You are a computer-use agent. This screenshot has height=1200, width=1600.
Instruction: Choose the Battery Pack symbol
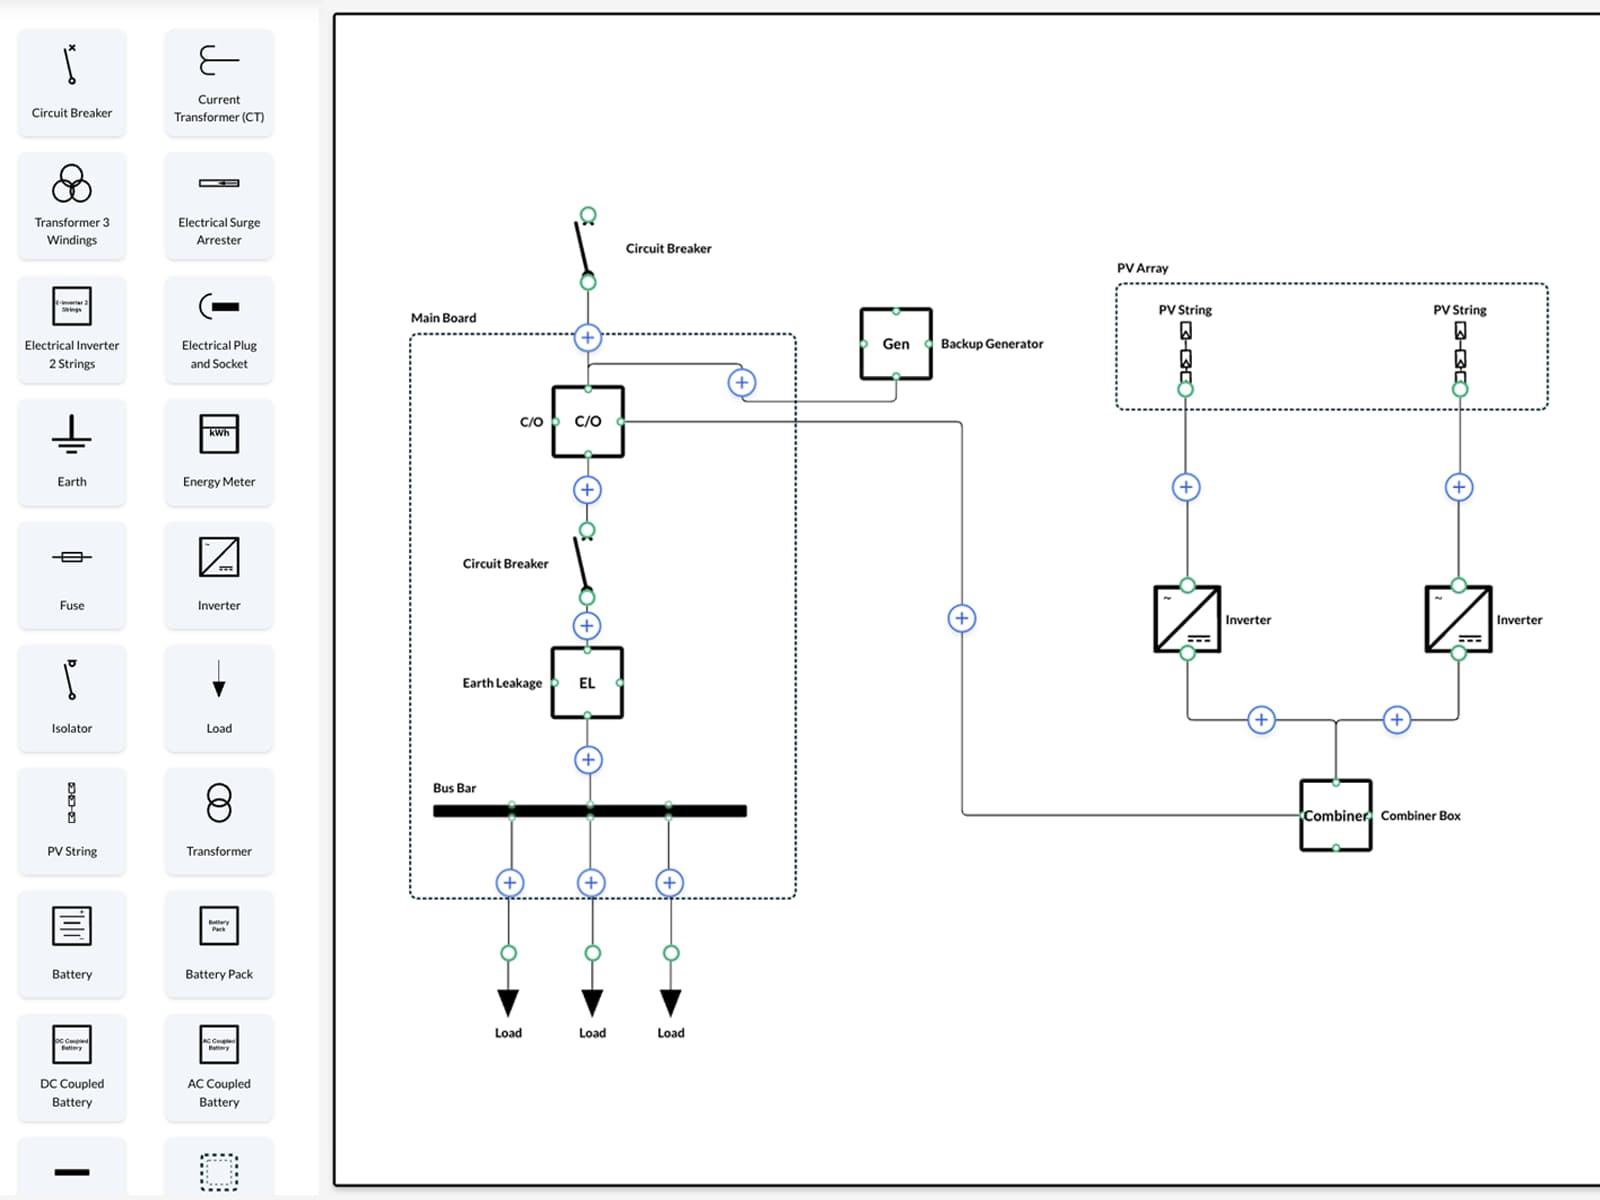coord(219,944)
